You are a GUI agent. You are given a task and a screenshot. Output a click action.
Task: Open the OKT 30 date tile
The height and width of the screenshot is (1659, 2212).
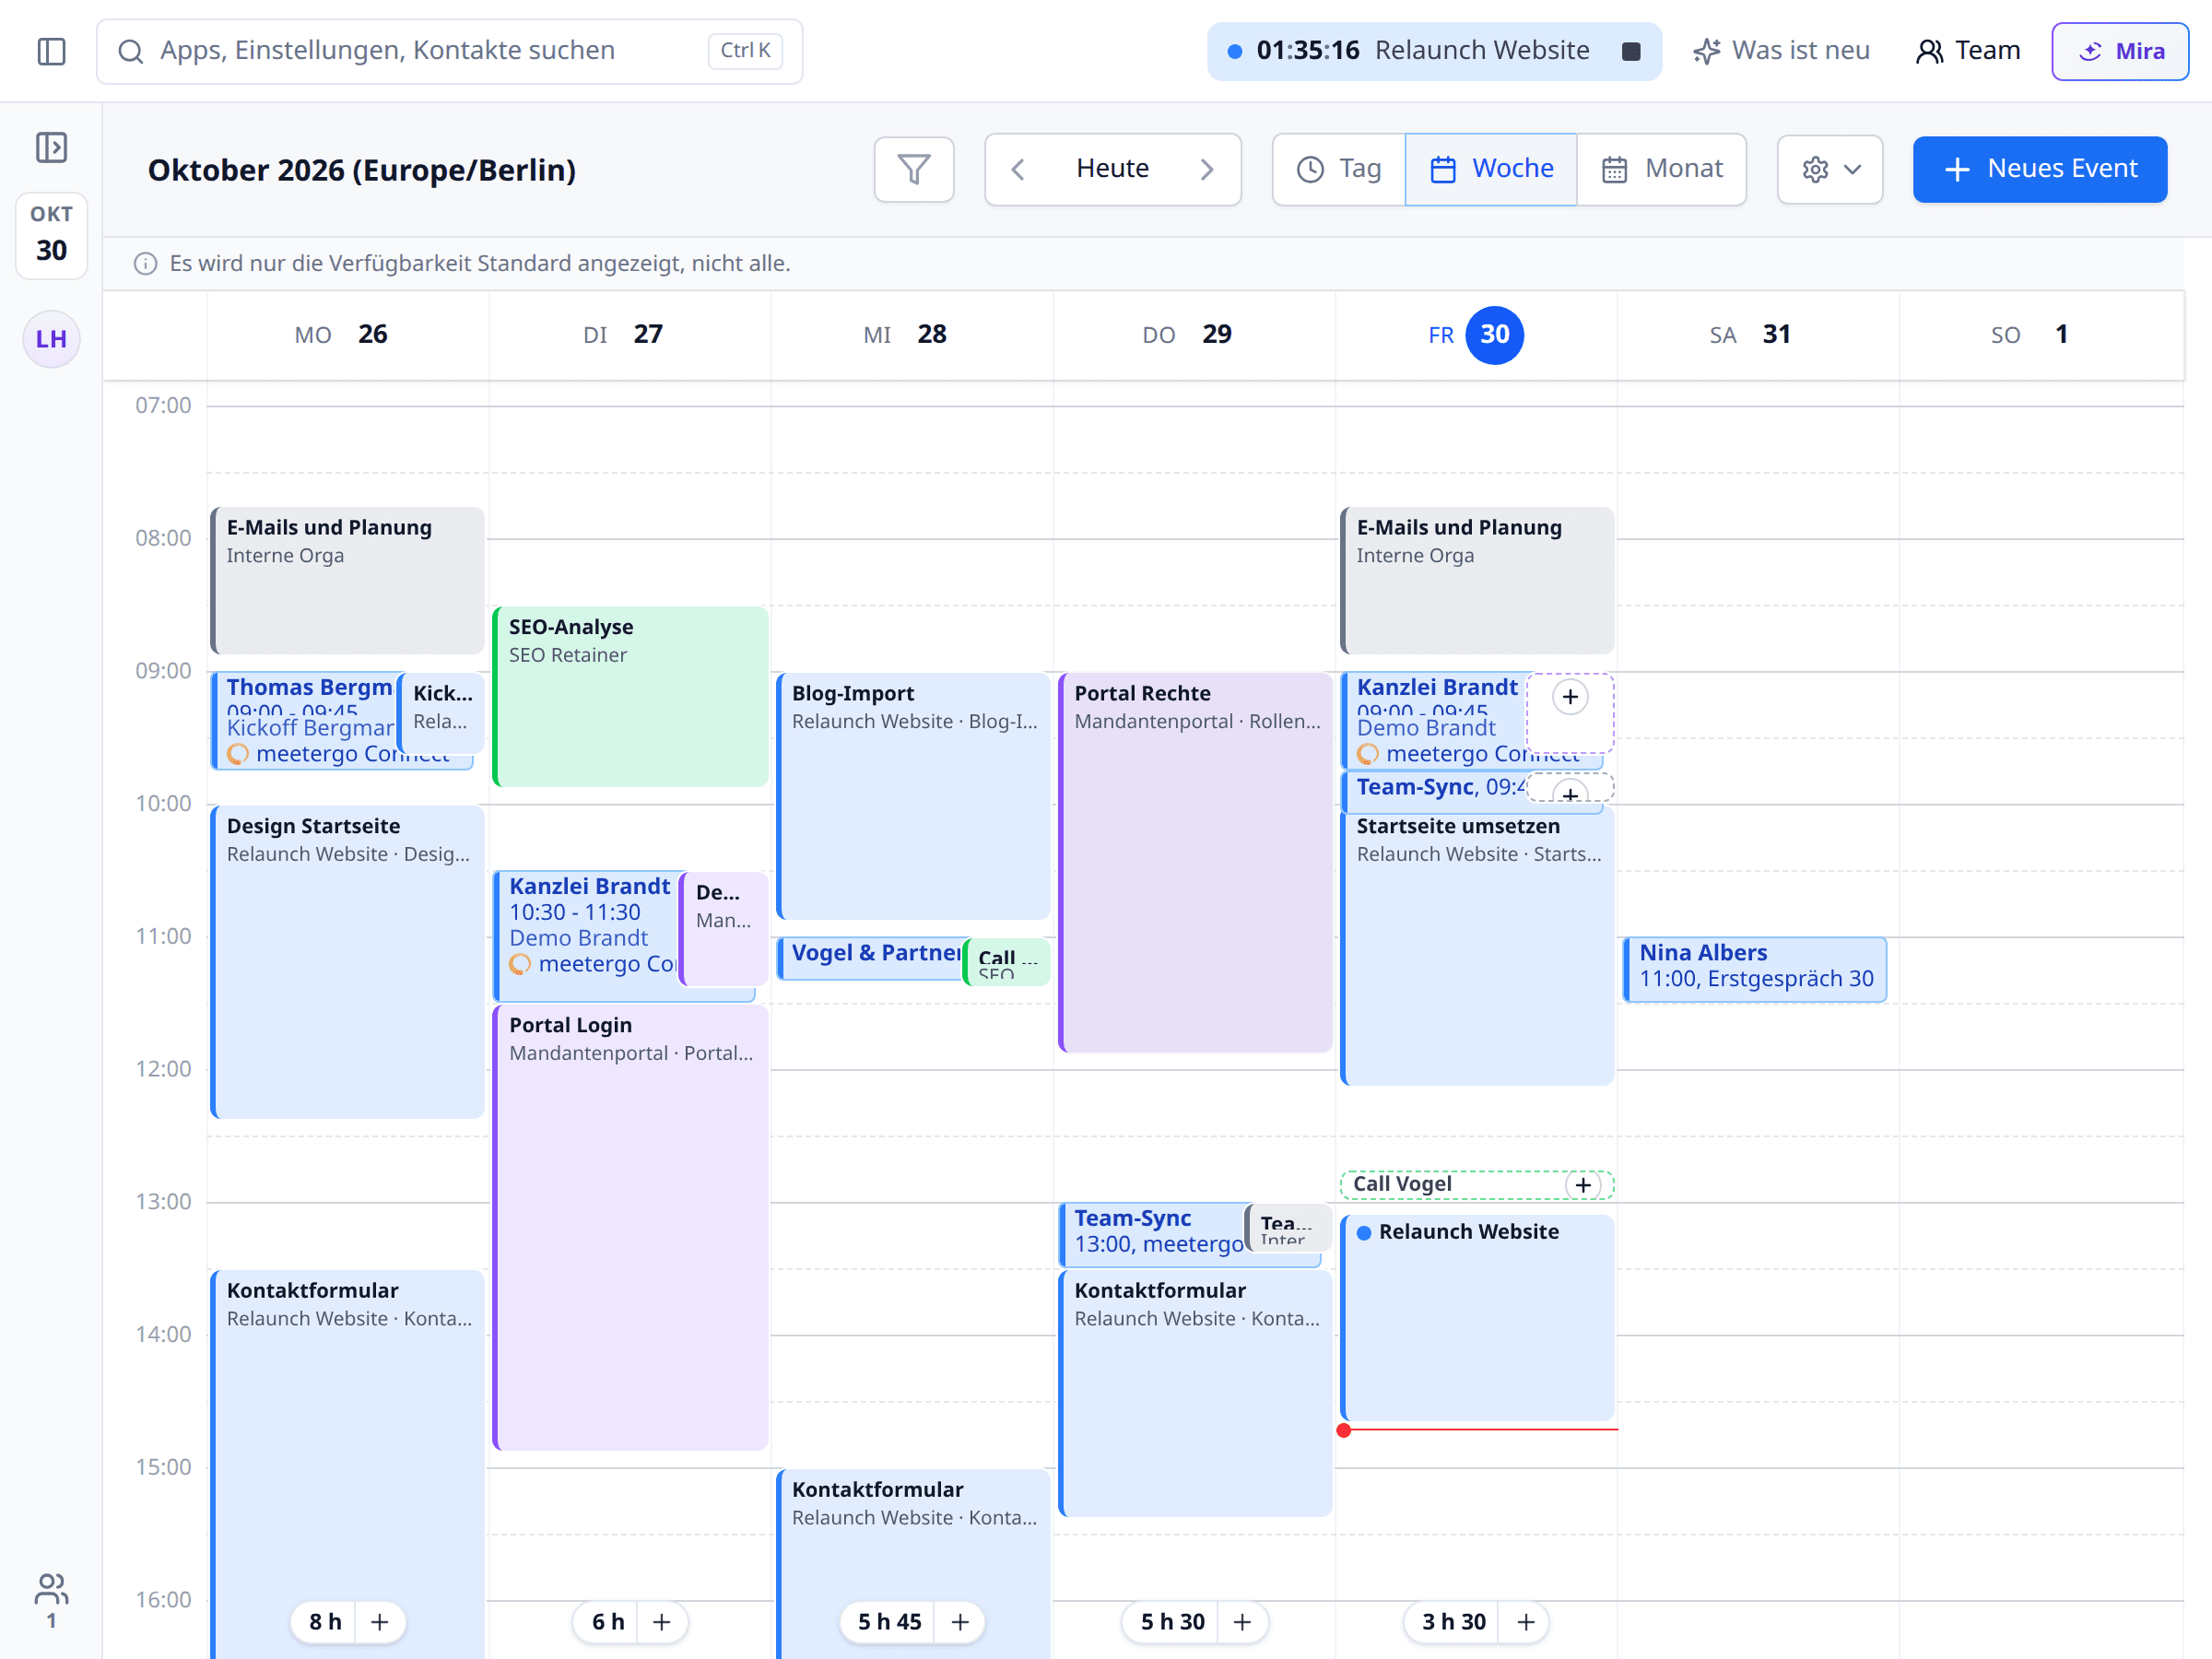[51, 235]
